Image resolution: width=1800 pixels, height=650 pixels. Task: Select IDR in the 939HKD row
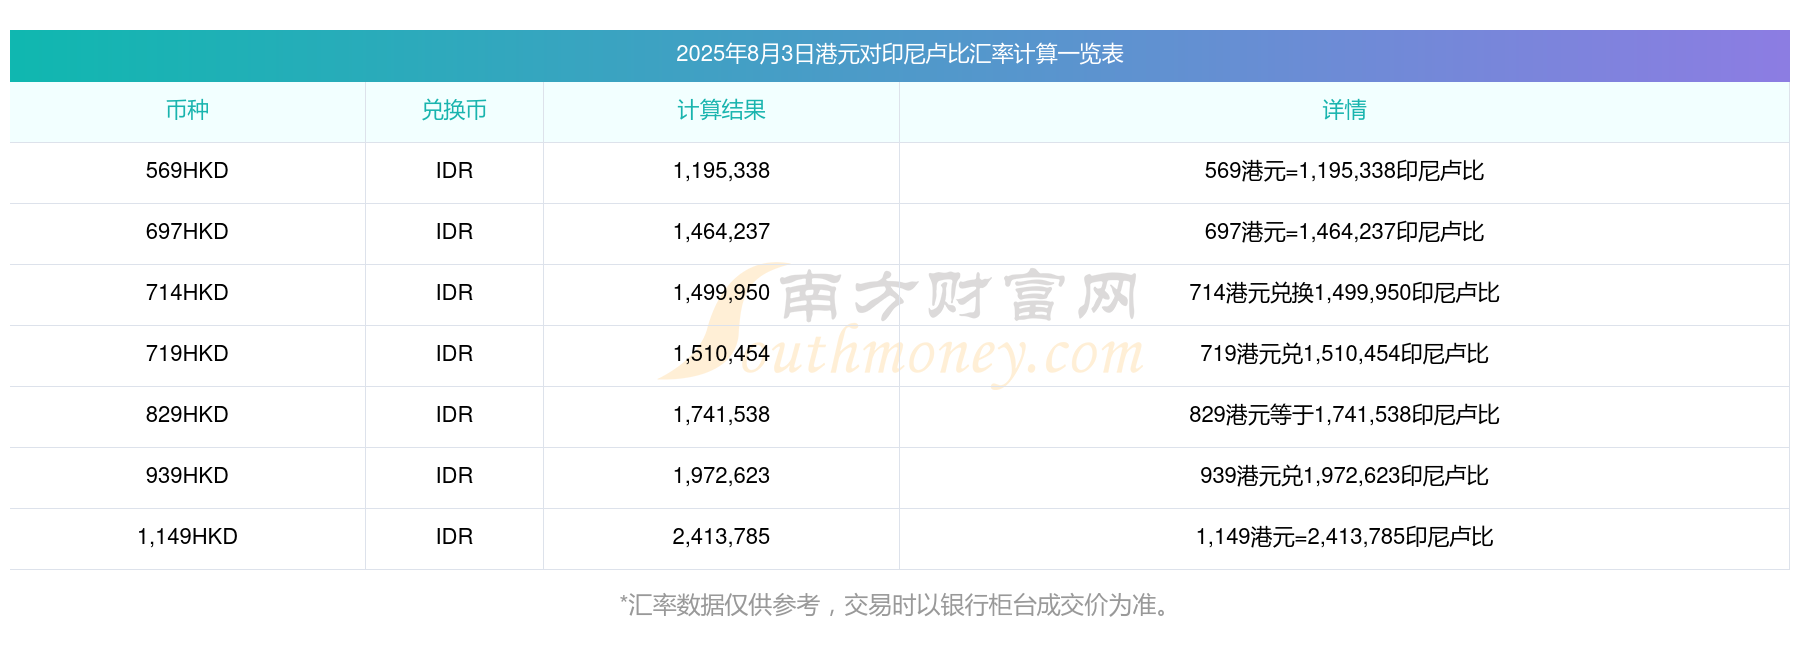[454, 476]
